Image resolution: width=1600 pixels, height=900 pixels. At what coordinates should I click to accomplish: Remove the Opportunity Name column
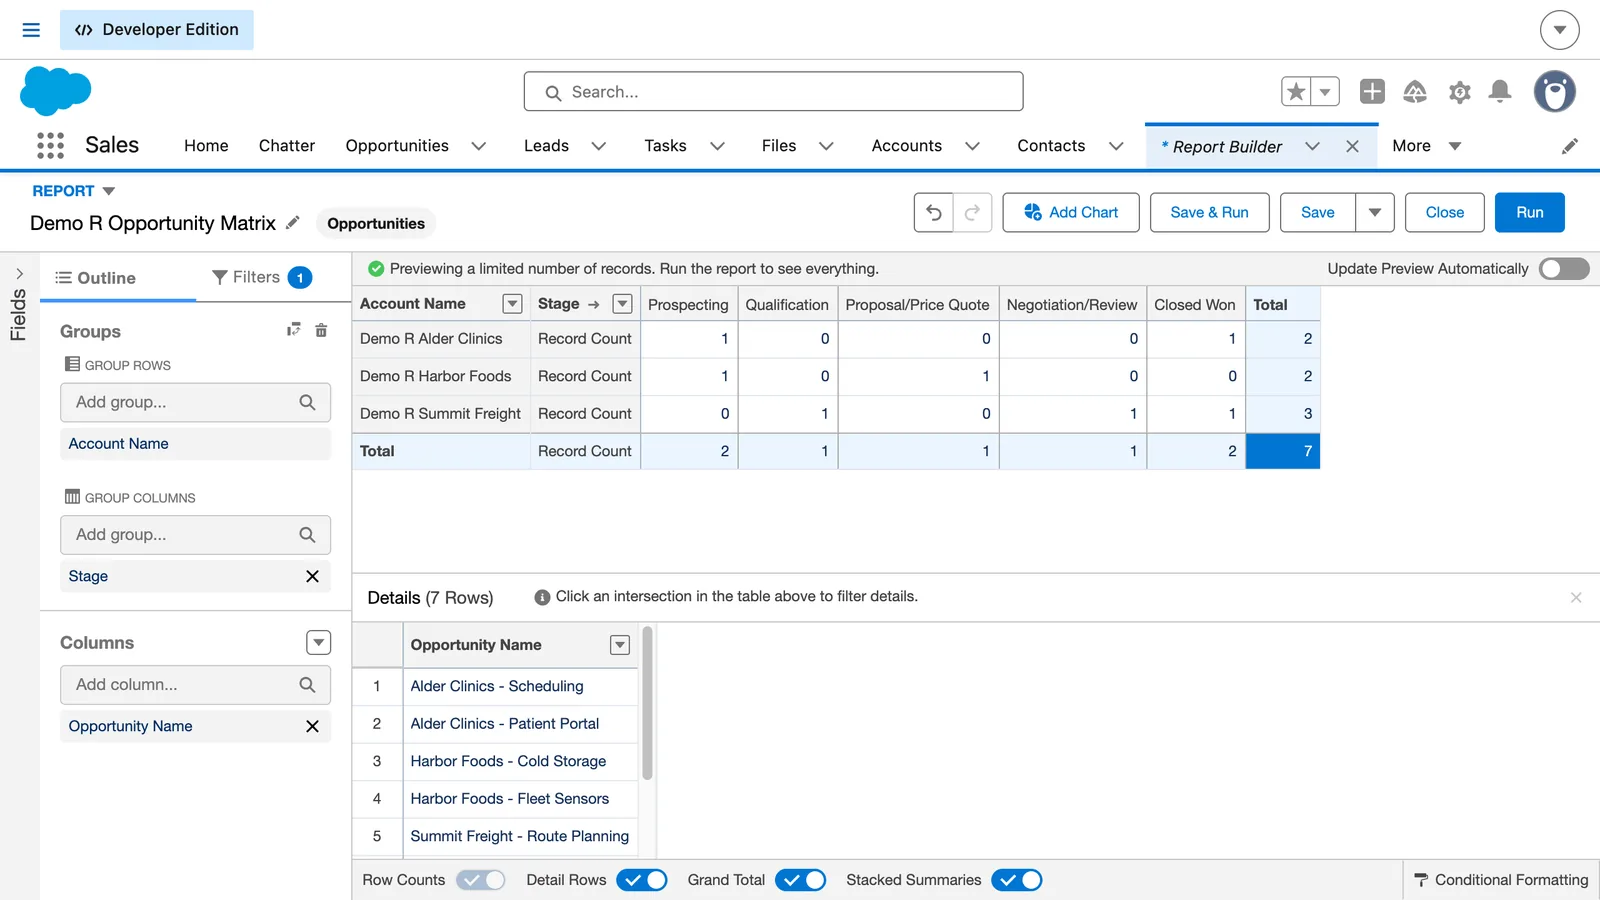click(x=312, y=726)
